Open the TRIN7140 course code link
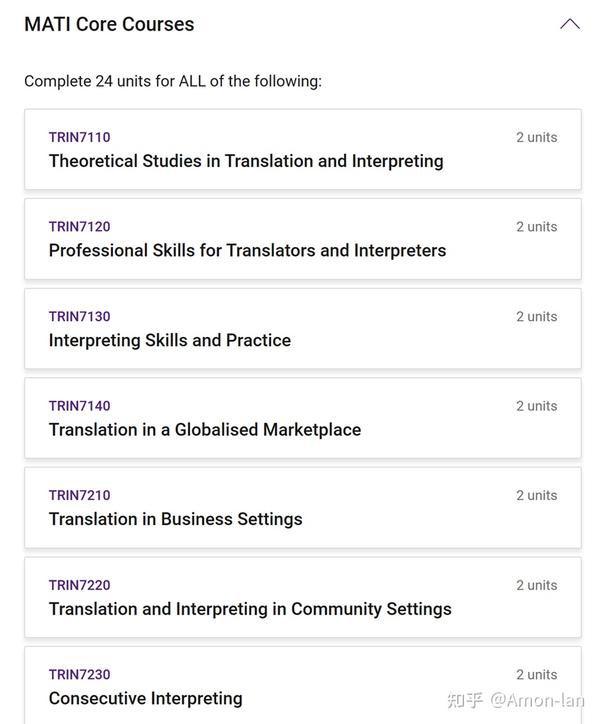The height and width of the screenshot is (724, 600). tap(79, 406)
